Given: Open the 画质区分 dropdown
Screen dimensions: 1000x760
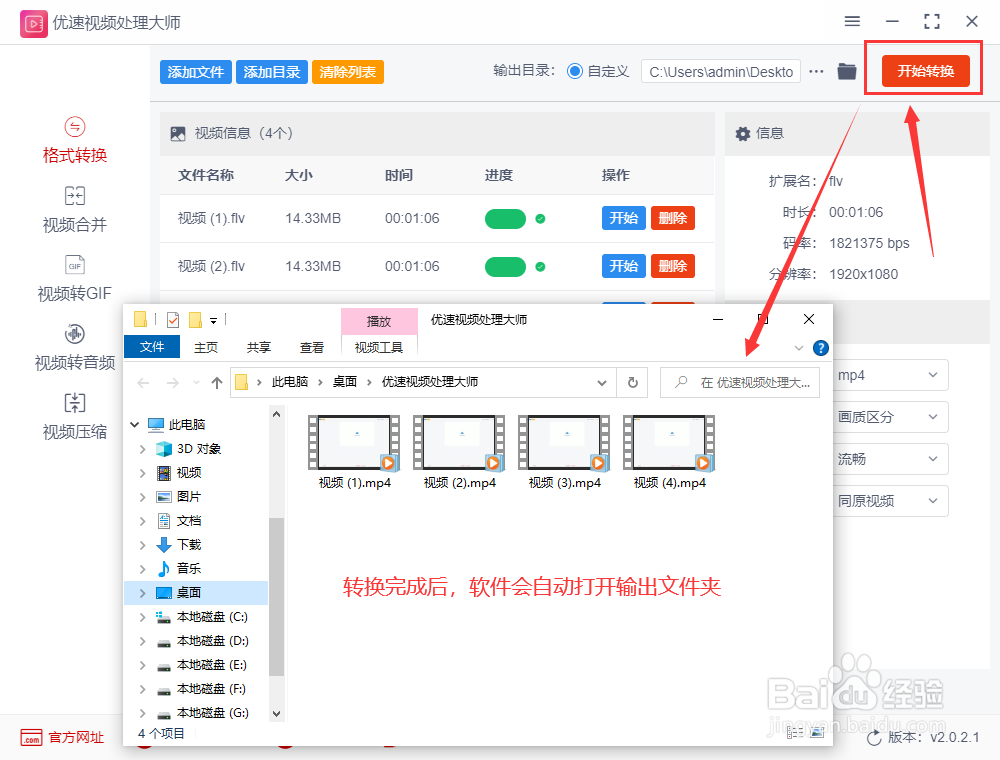Looking at the screenshot, I should [891, 417].
